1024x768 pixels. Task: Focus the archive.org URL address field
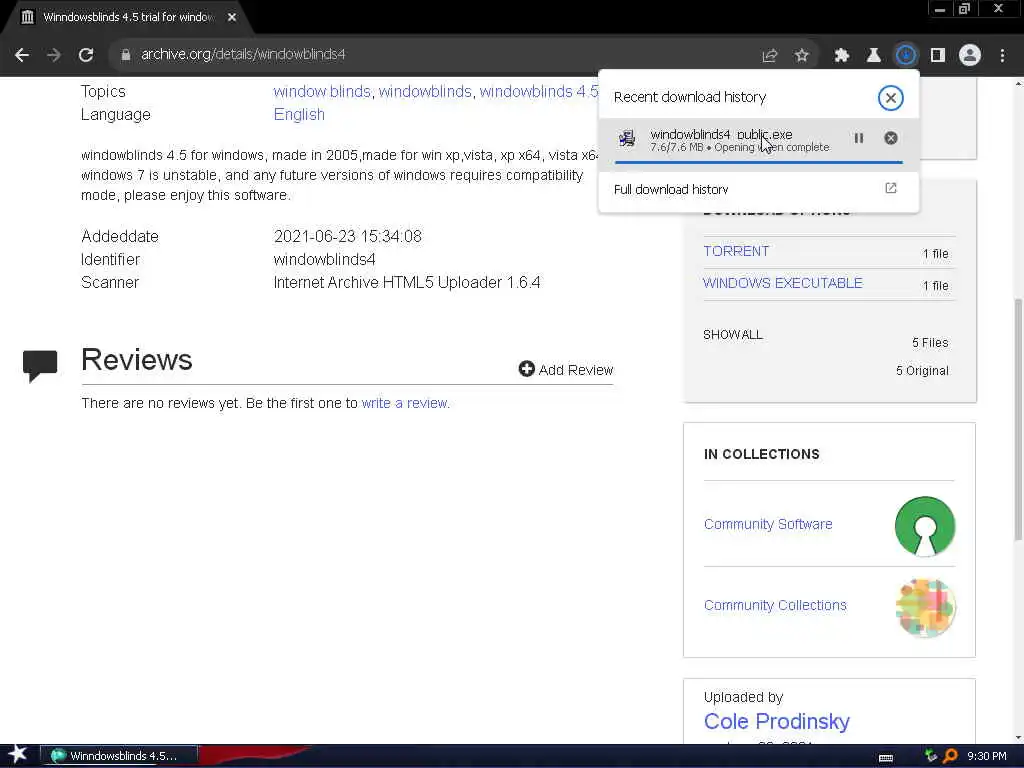pos(431,55)
